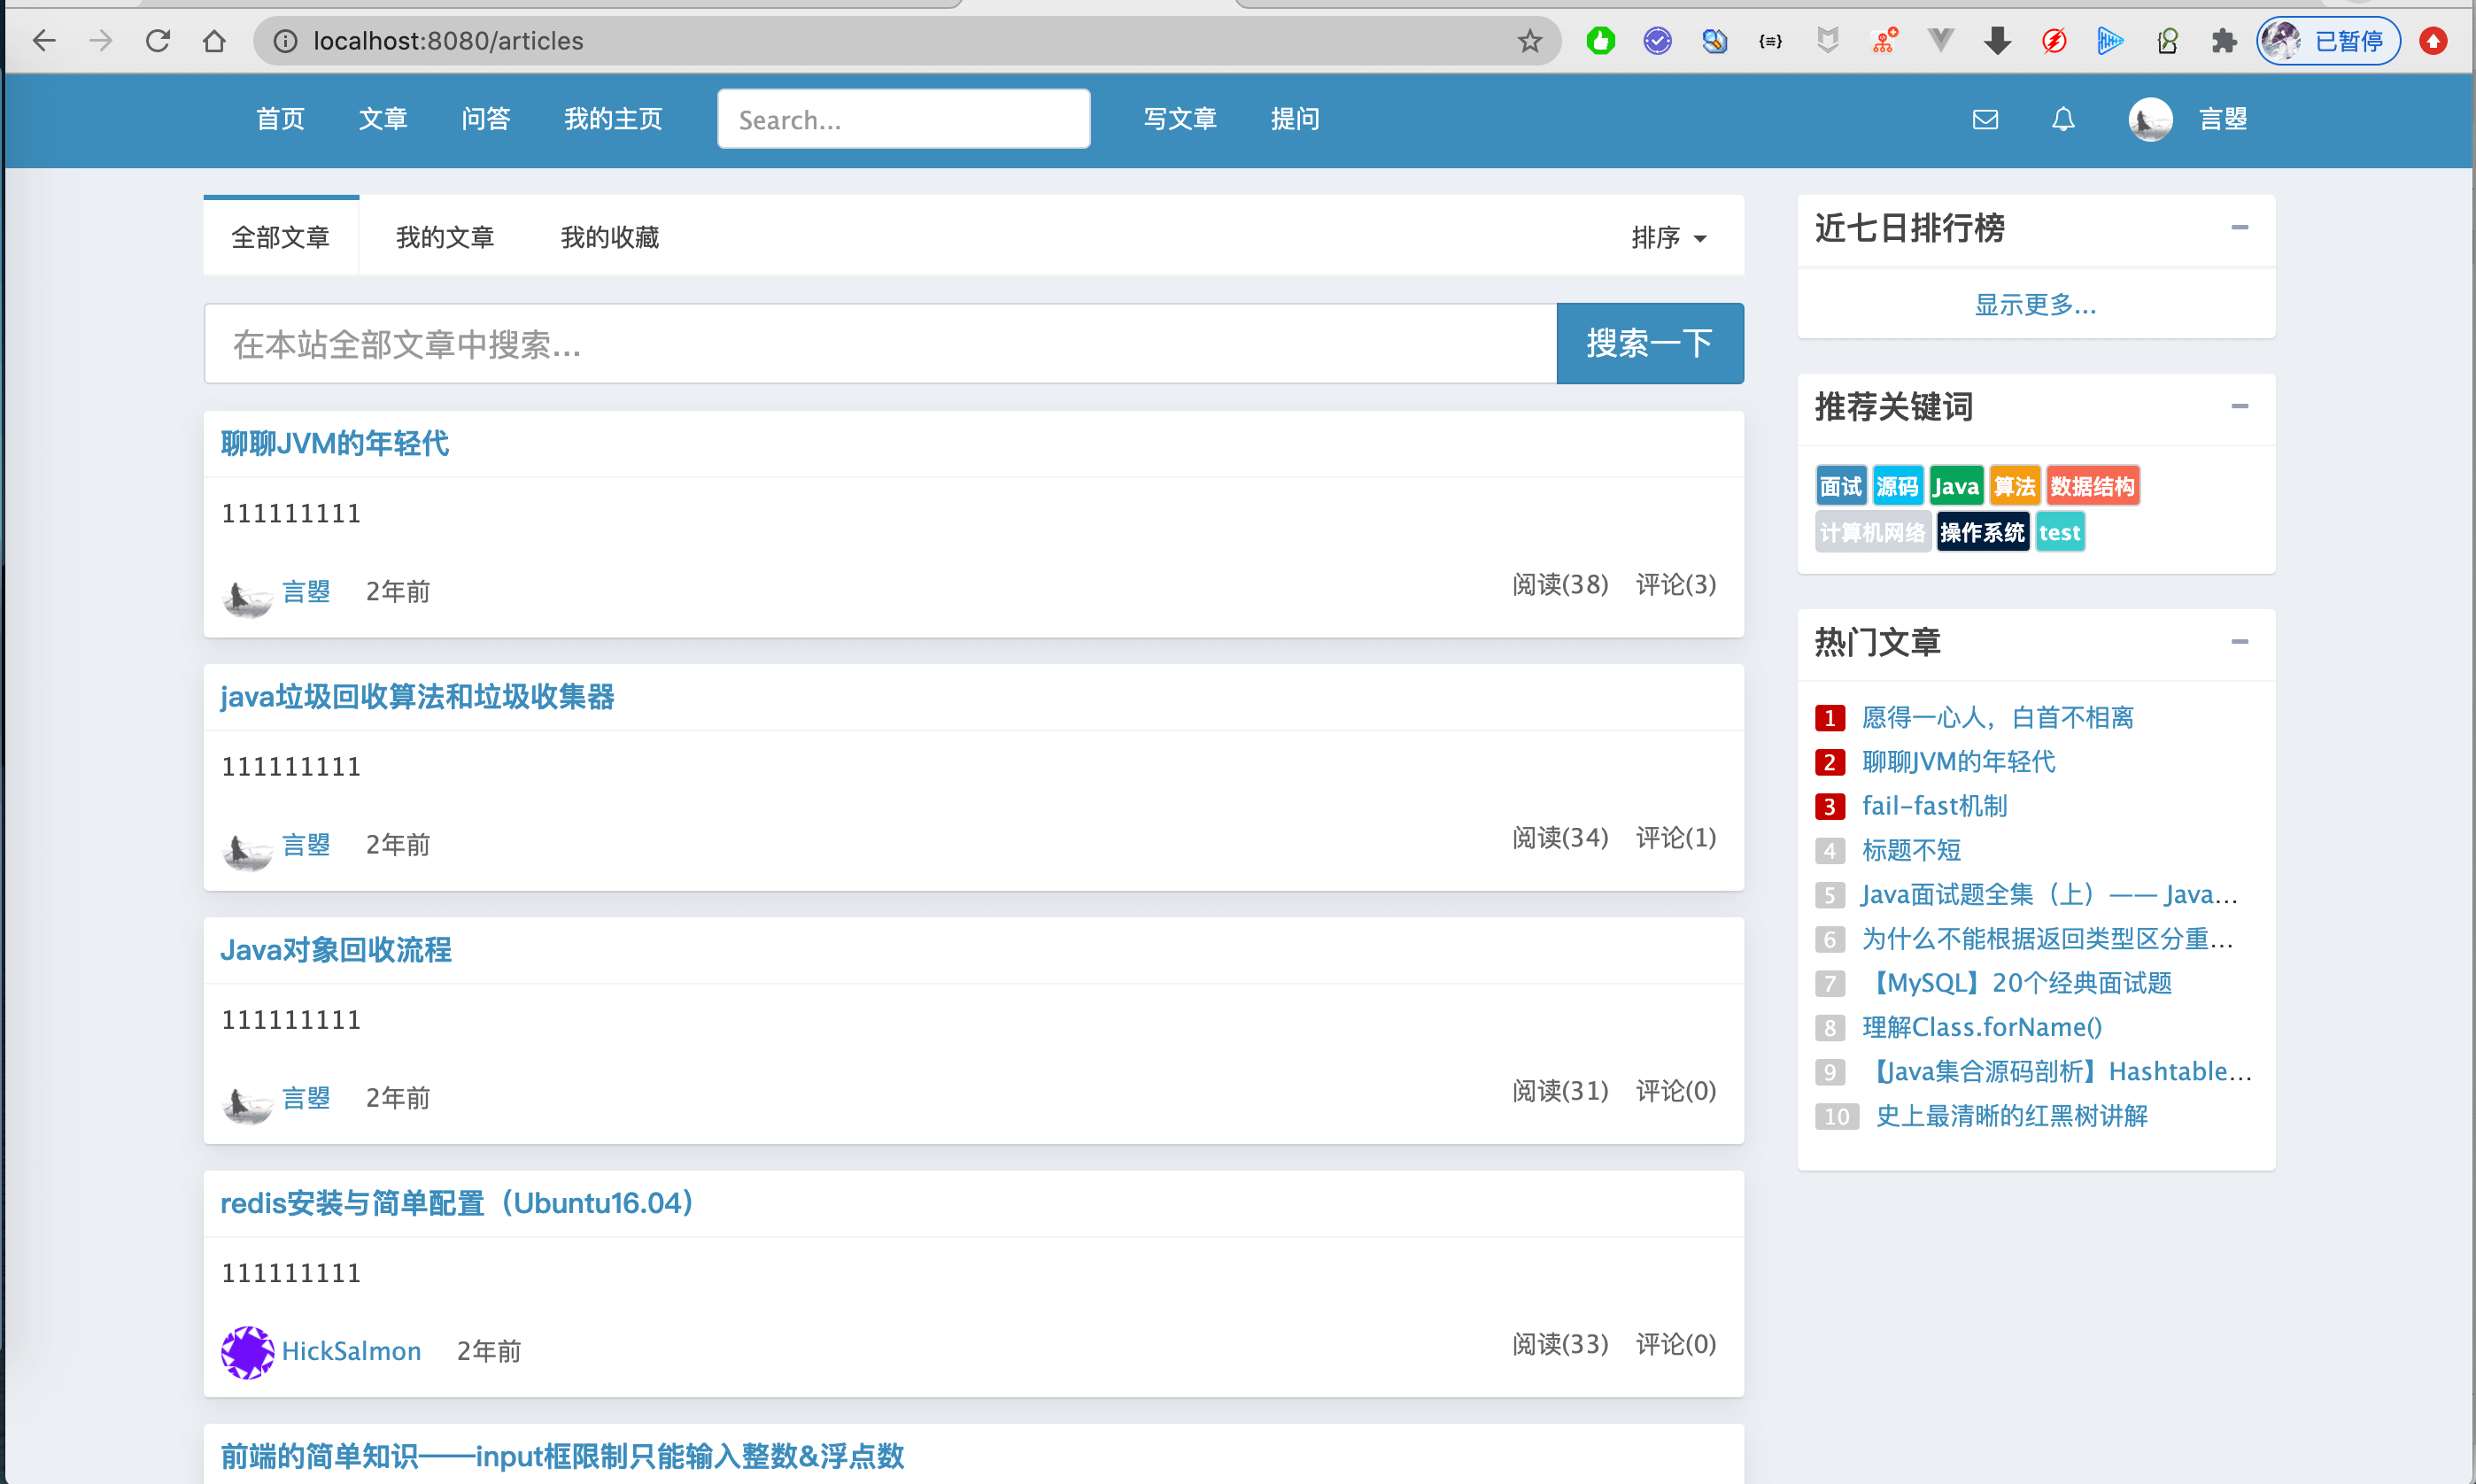Open the browser extensions puzzle icon
2476x1484 pixels.
pyautogui.click(x=2224, y=41)
